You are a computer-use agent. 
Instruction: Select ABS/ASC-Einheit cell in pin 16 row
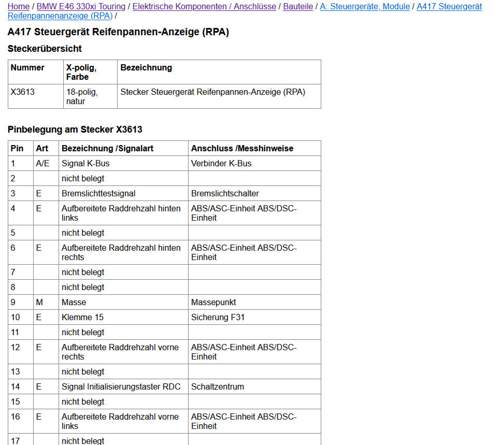coord(255,421)
